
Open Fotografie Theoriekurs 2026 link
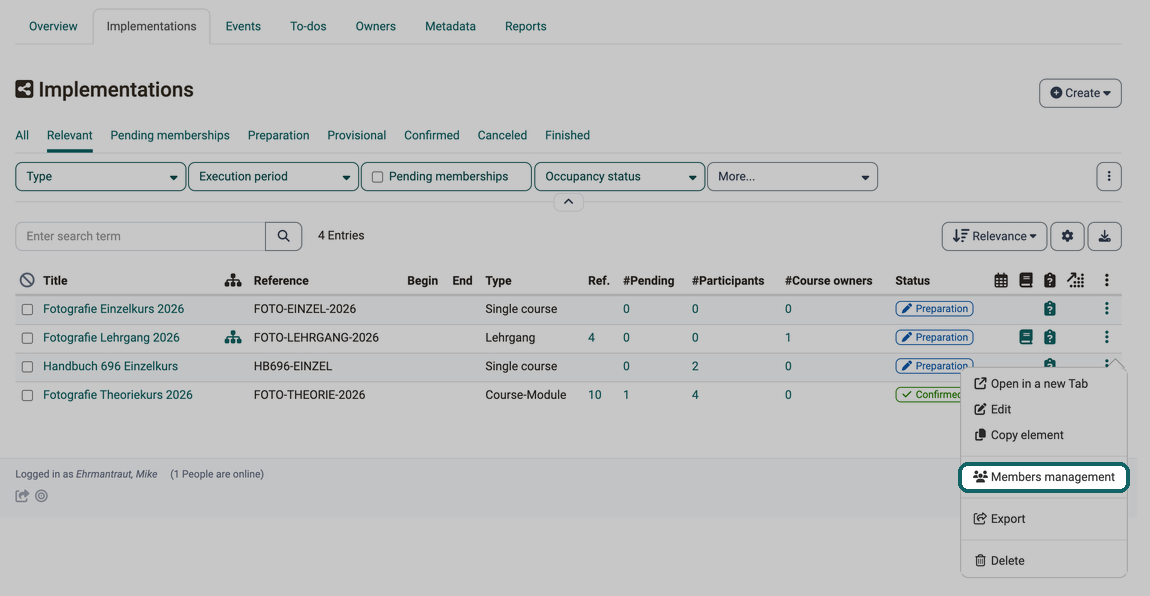[118, 394]
